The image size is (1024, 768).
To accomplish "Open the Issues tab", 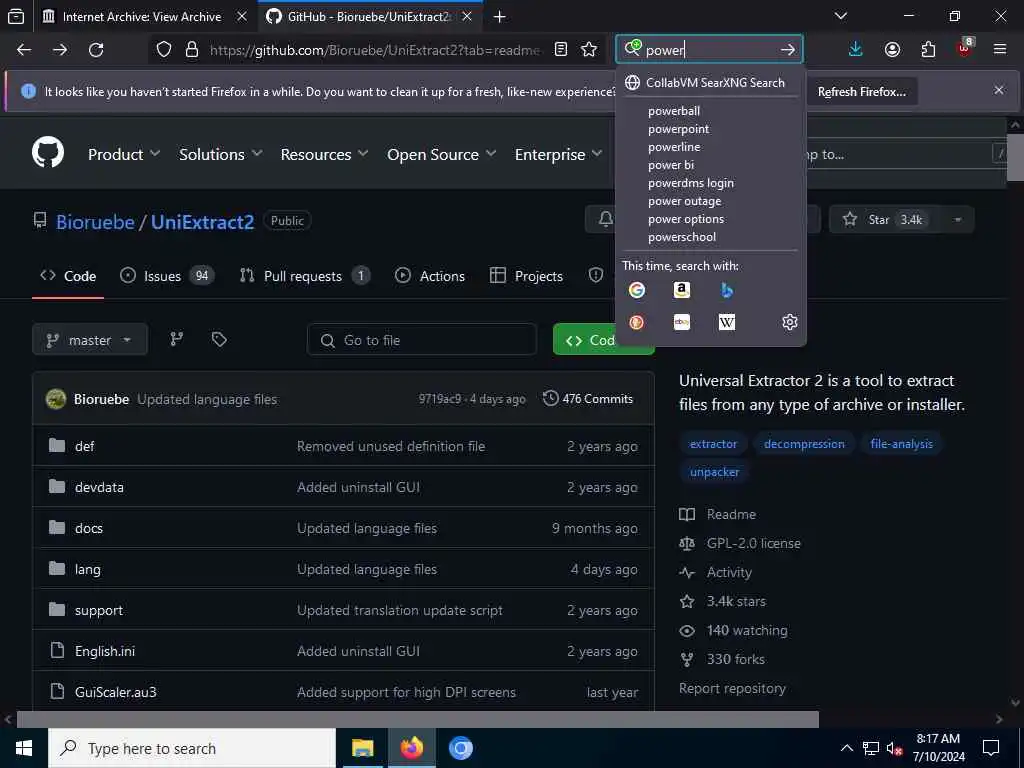I will click(x=167, y=276).
